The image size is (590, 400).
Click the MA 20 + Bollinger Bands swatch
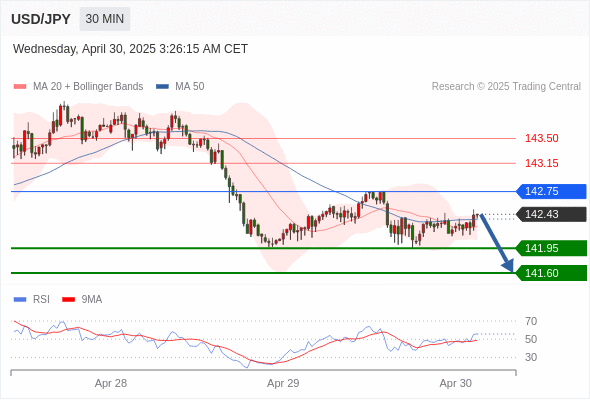pyautogui.click(x=20, y=87)
